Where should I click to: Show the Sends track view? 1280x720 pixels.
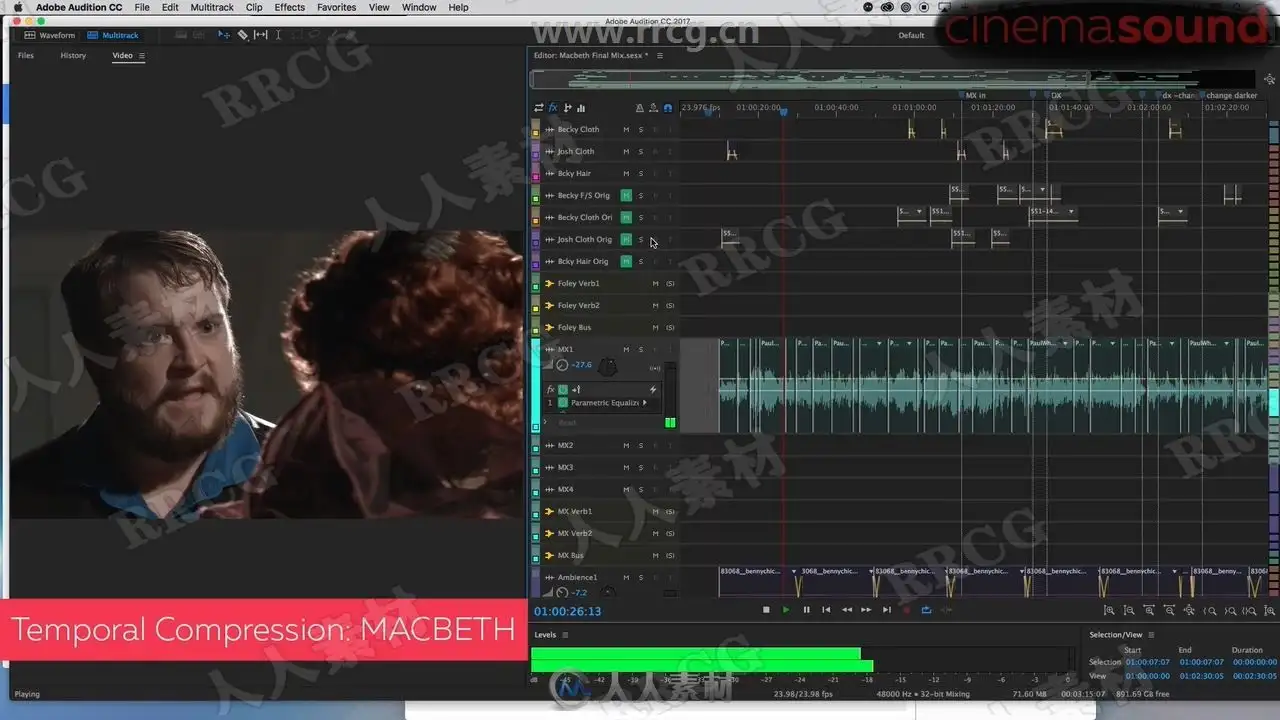coord(567,108)
